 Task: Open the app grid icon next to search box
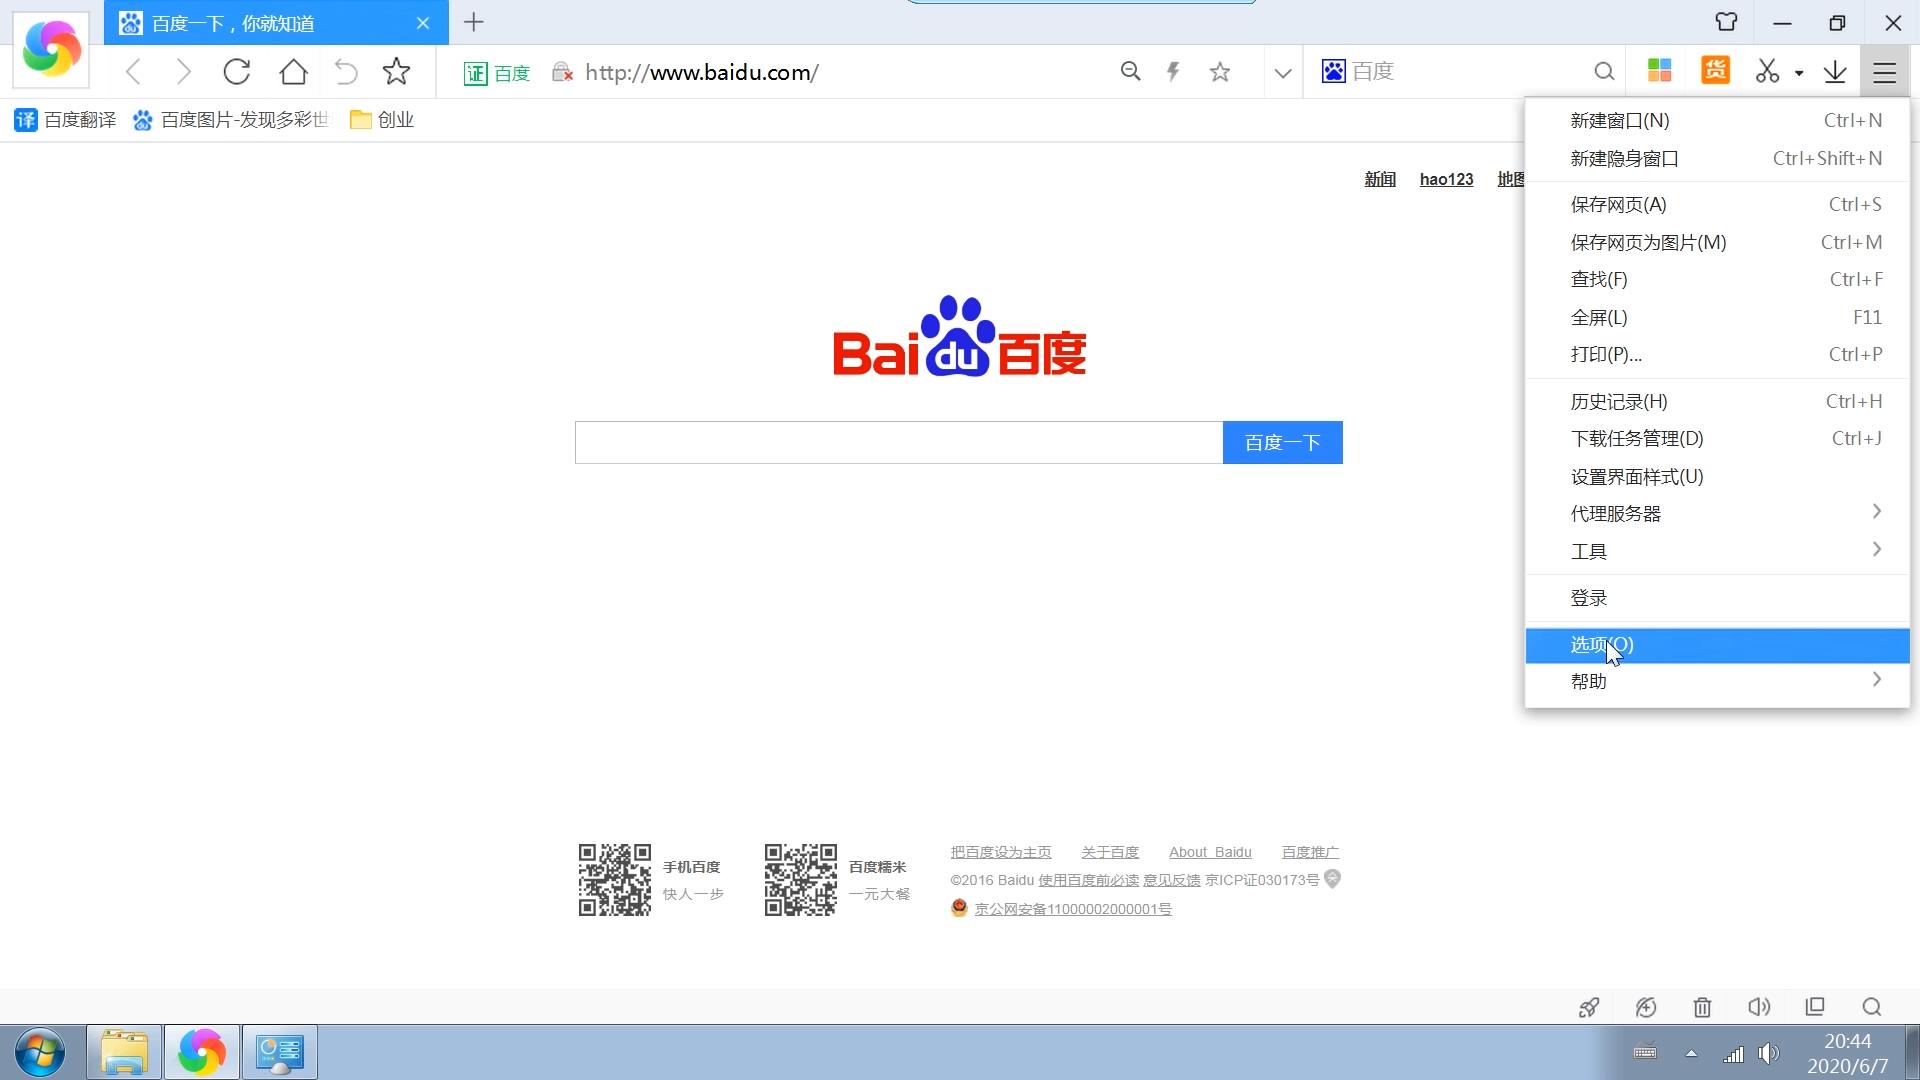1659,71
